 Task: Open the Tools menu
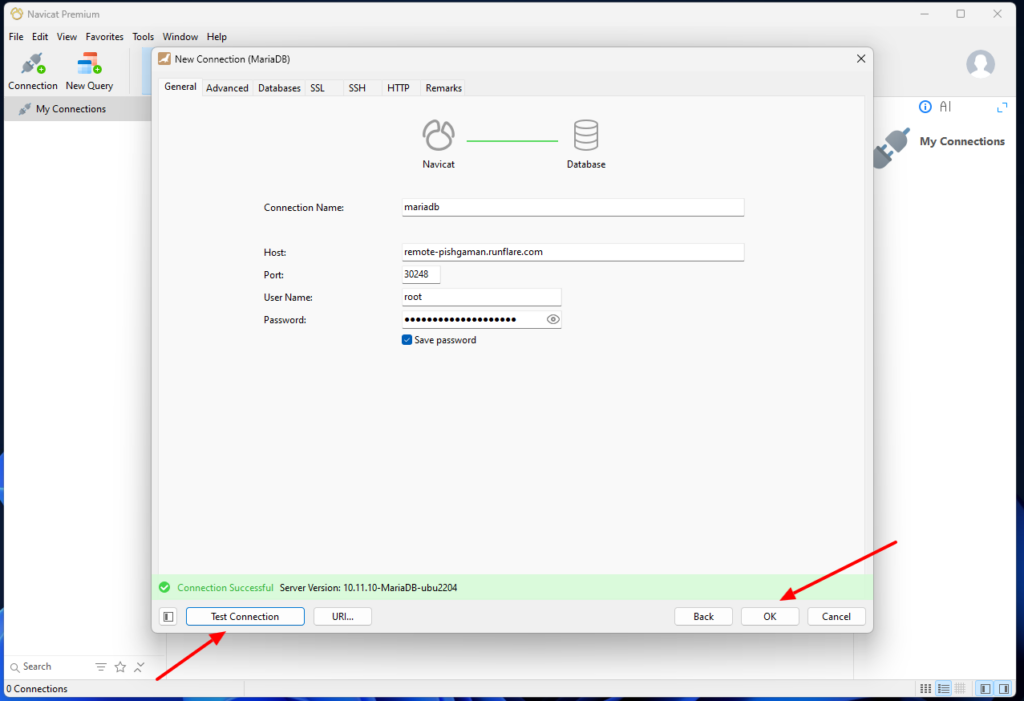point(142,37)
